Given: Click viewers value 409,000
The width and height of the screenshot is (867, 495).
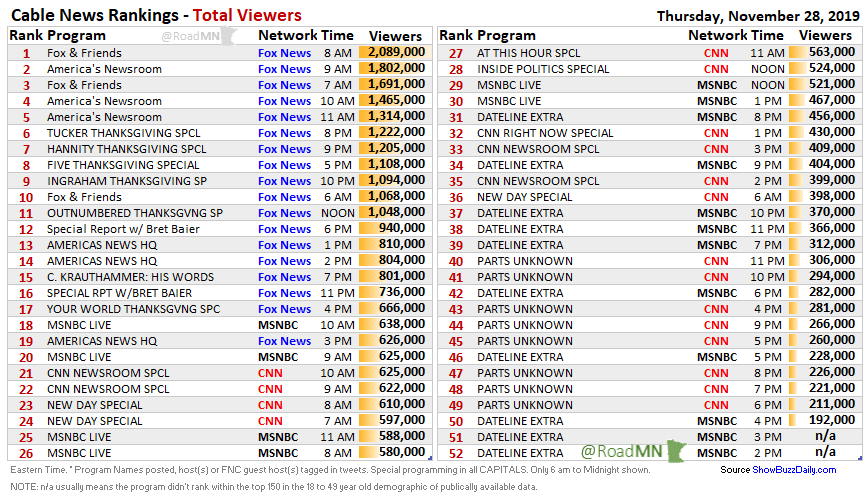Looking at the screenshot, I should [x=832, y=148].
